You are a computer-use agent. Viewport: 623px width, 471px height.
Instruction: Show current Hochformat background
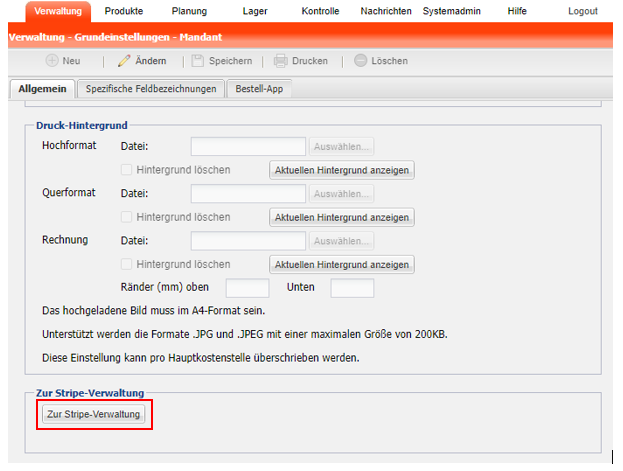(341, 170)
